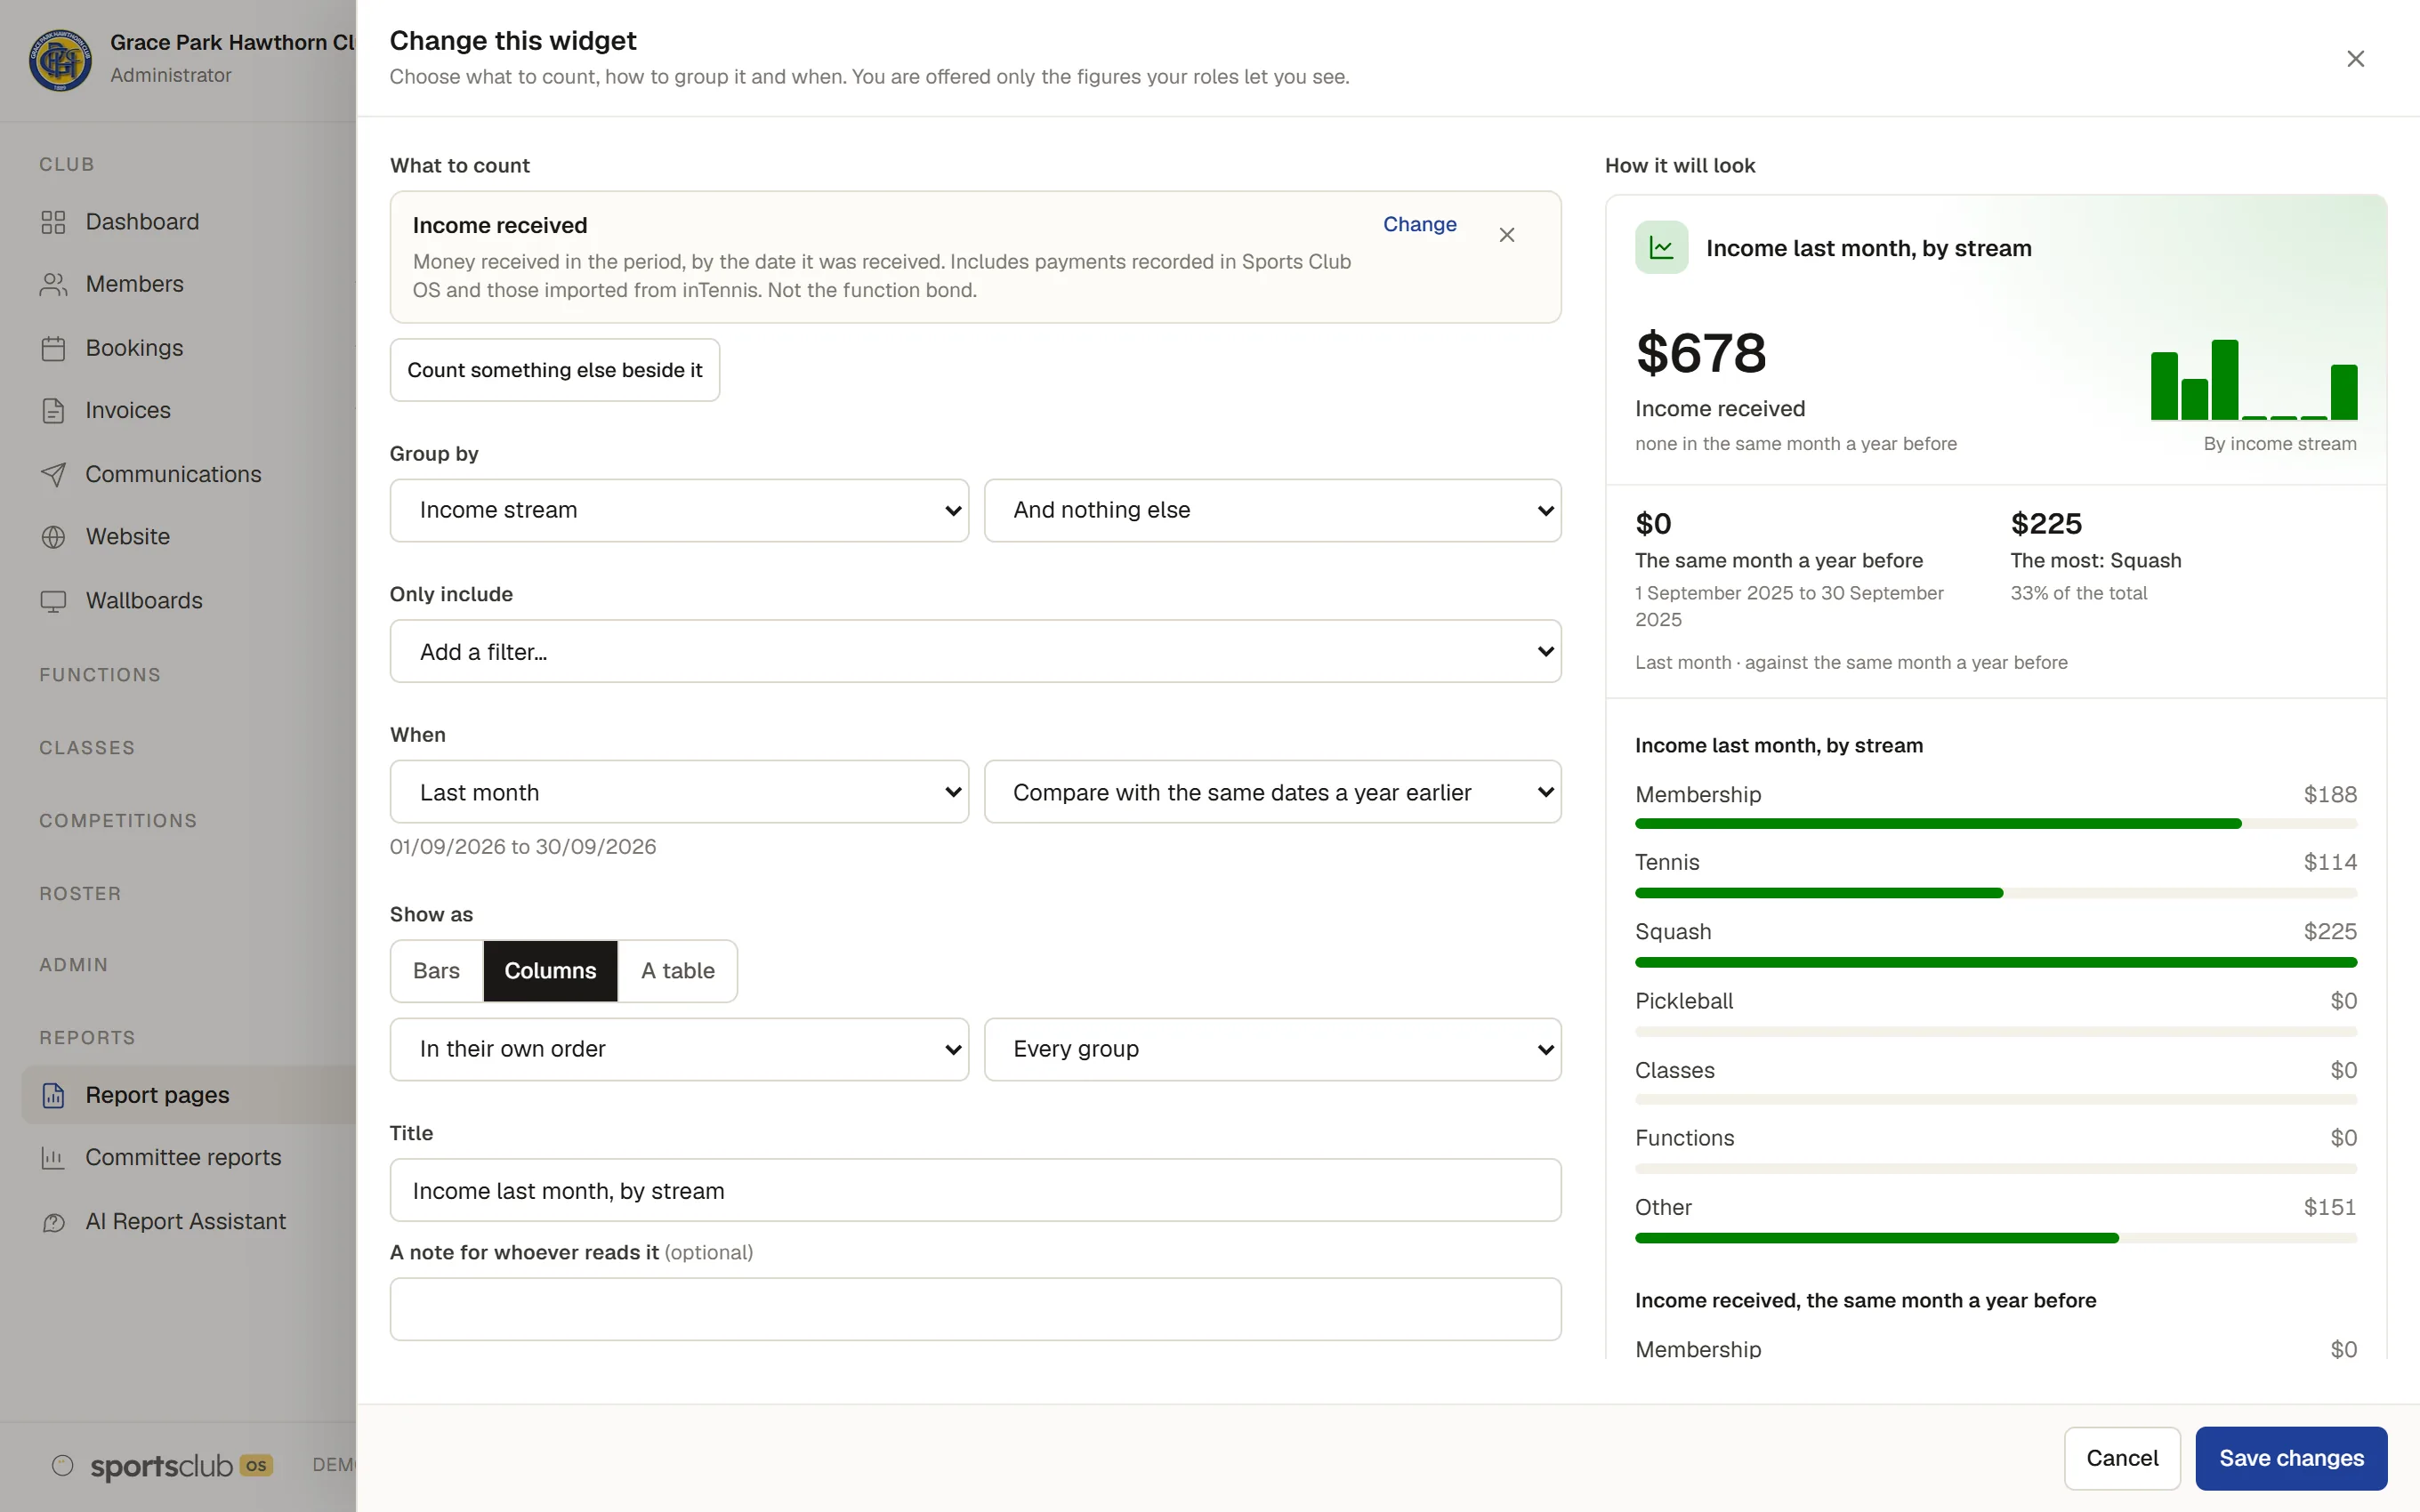Remove the Income received measure
The height and width of the screenshot is (1512, 2420).
click(1506, 235)
